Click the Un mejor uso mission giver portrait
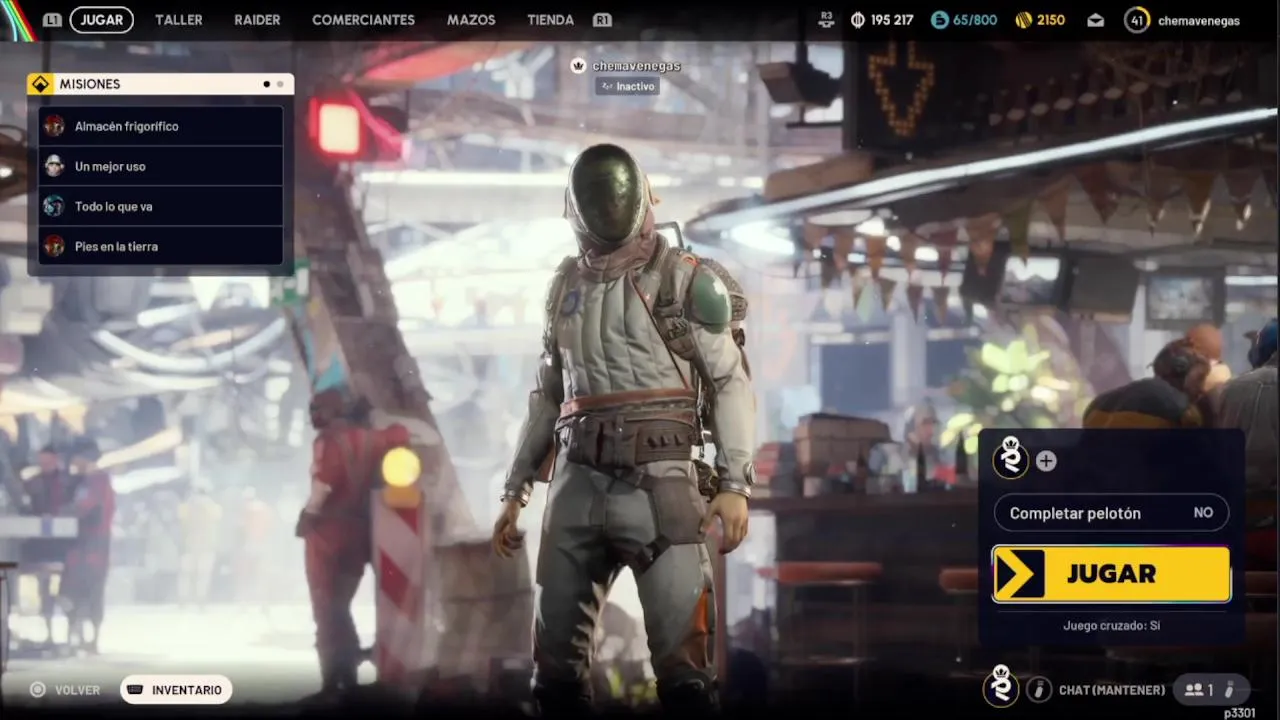The image size is (1280, 720). point(54,166)
